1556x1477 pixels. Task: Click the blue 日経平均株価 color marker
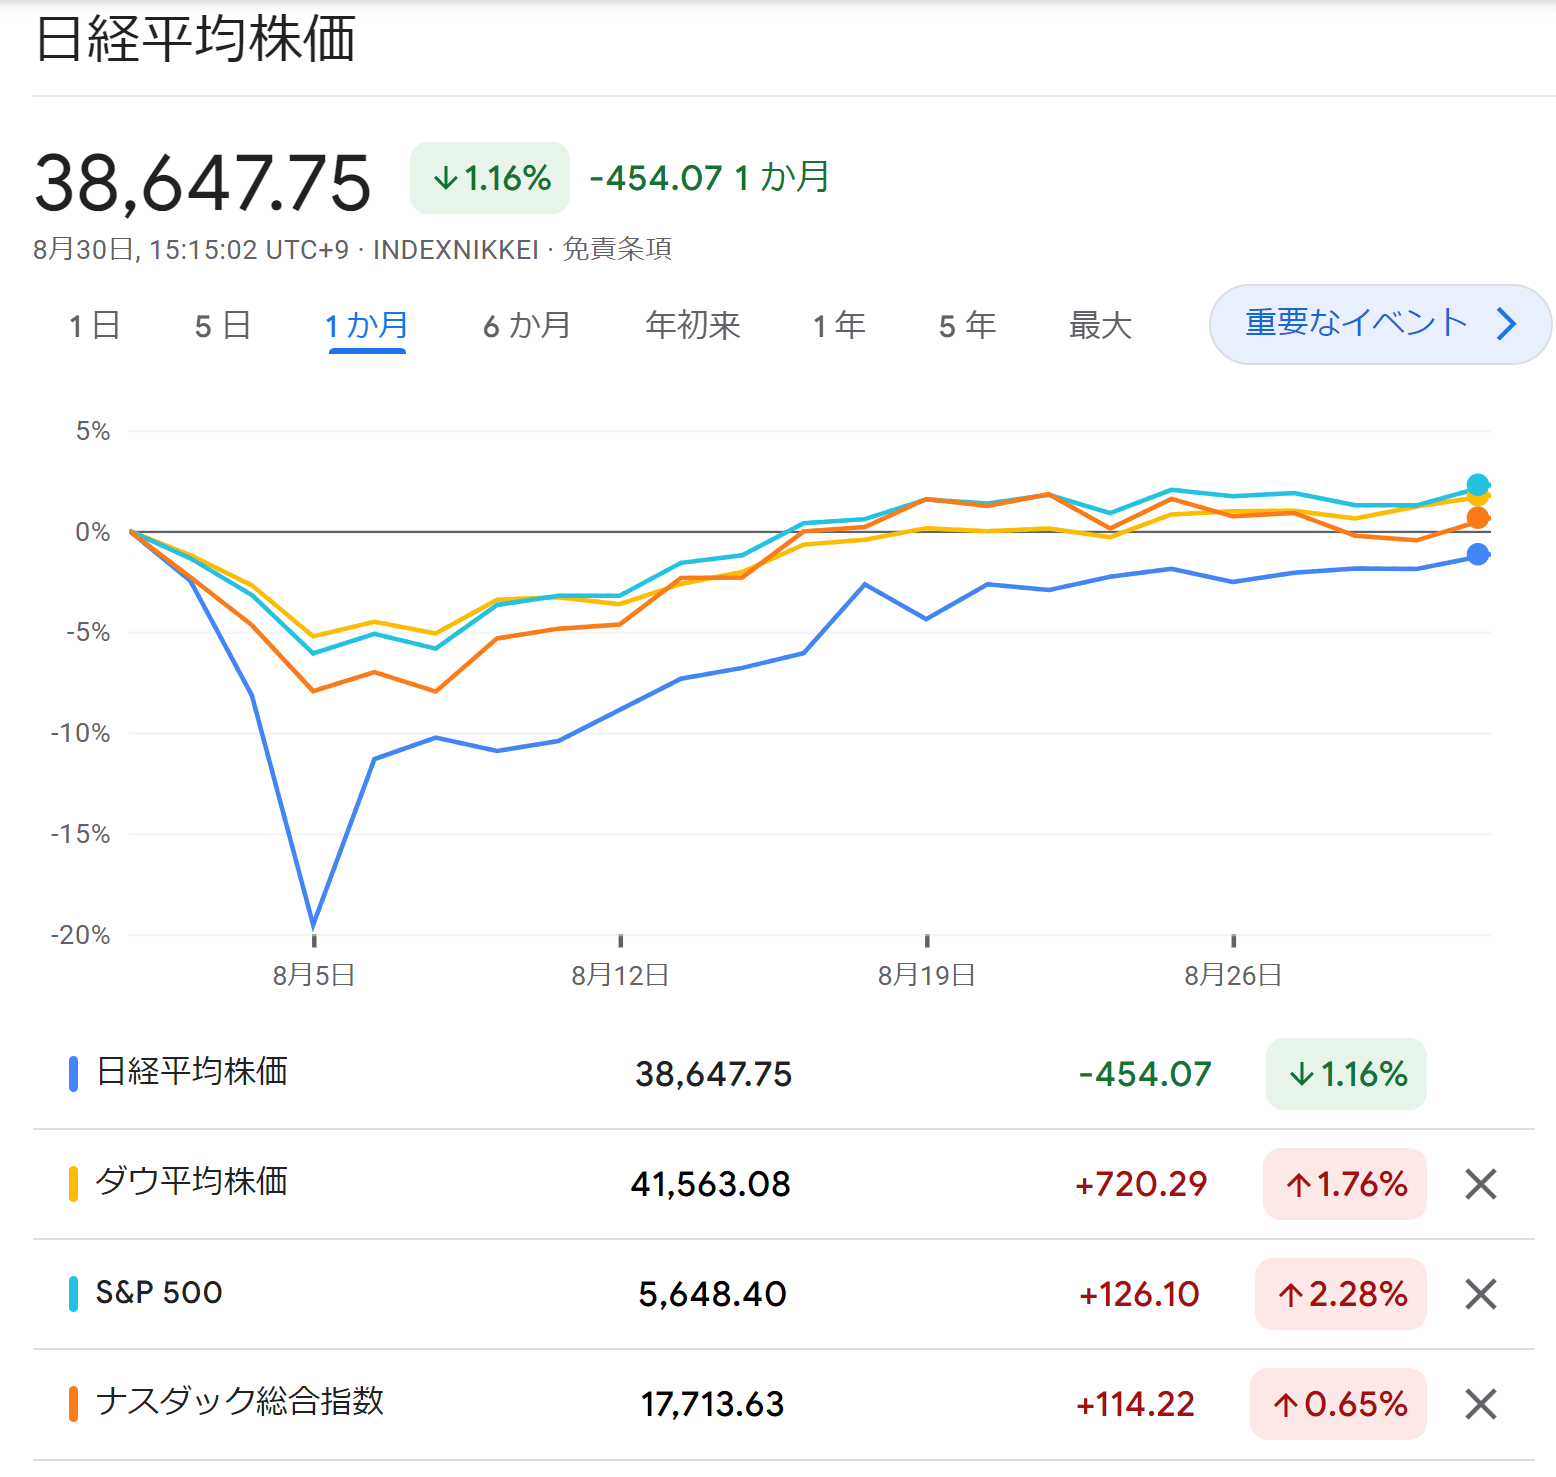73,1074
